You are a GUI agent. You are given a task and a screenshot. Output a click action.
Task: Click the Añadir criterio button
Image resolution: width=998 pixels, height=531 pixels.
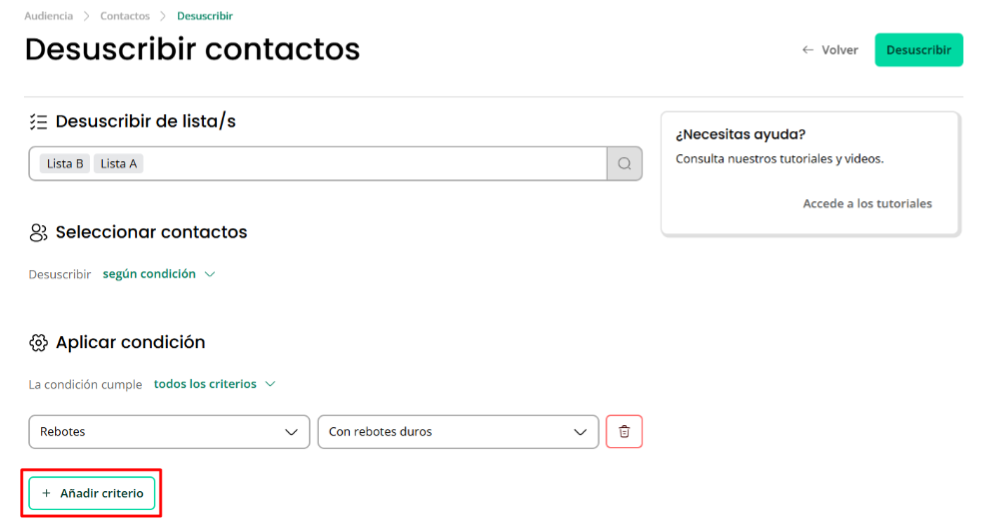pyautogui.click(x=92, y=493)
